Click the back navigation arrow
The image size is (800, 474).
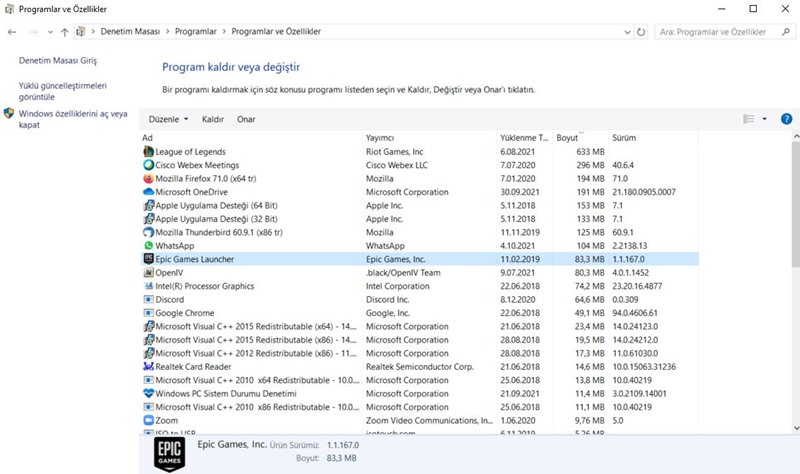[12, 32]
